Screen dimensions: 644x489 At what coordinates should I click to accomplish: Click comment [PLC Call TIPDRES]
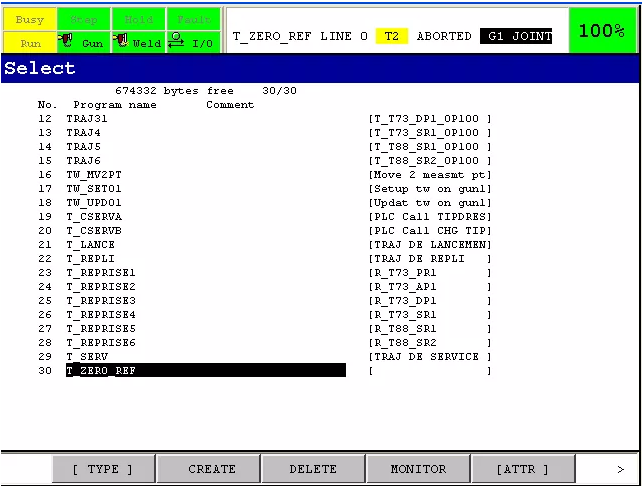tap(430, 216)
